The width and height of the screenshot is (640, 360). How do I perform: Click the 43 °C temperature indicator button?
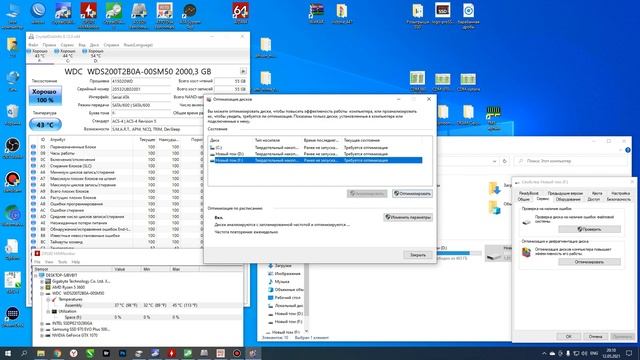click(x=45, y=124)
